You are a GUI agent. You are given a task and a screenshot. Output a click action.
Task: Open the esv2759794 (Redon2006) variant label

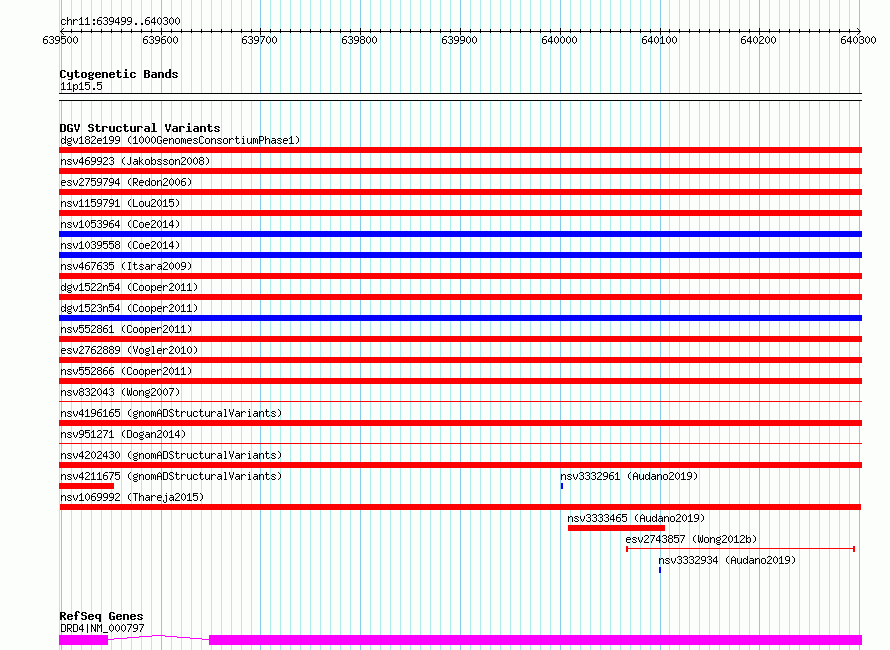coord(126,182)
